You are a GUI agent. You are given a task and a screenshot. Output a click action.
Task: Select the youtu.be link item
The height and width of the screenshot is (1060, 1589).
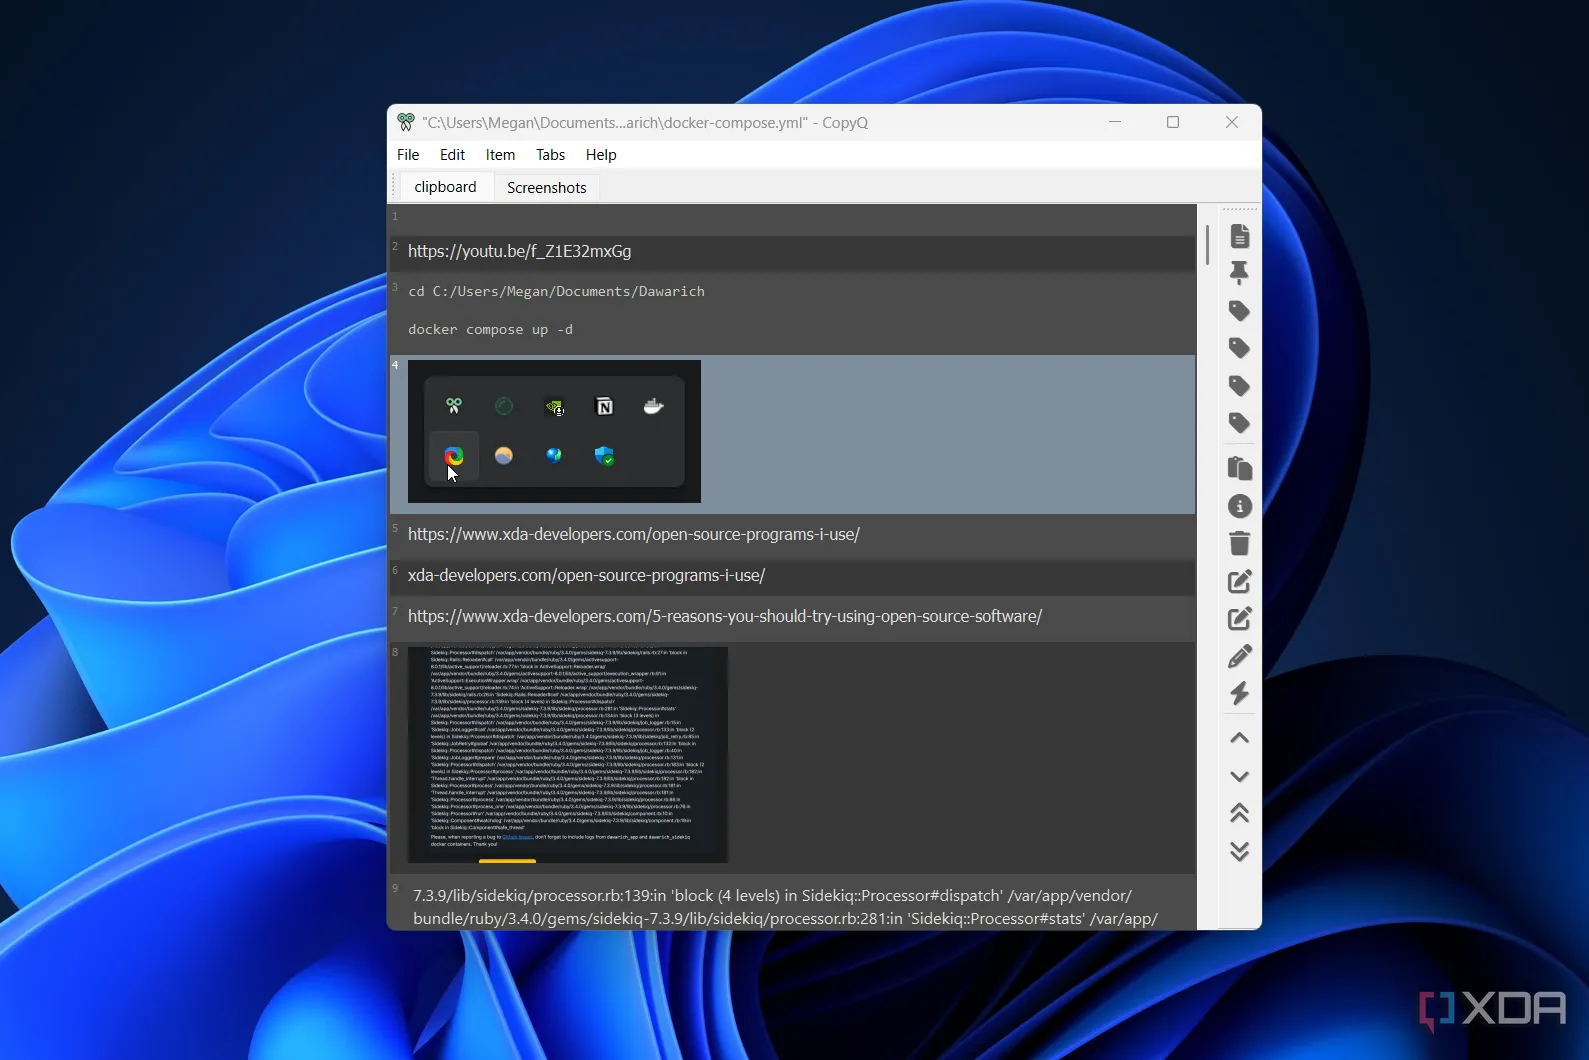pyautogui.click(x=792, y=252)
